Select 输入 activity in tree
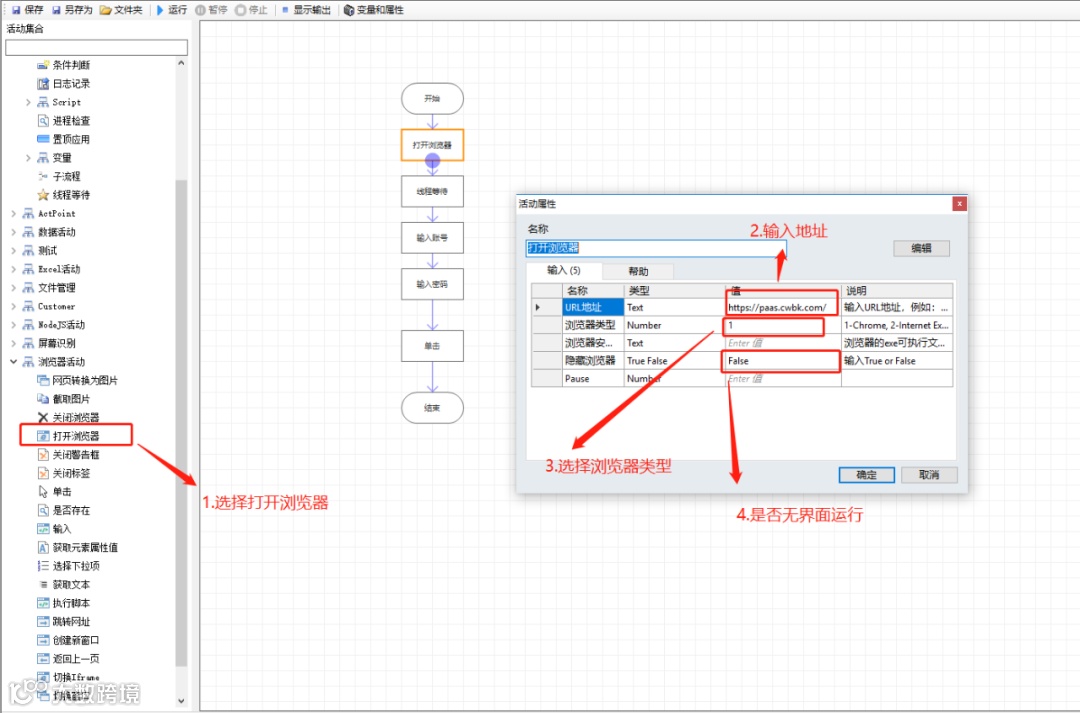 click(x=62, y=529)
